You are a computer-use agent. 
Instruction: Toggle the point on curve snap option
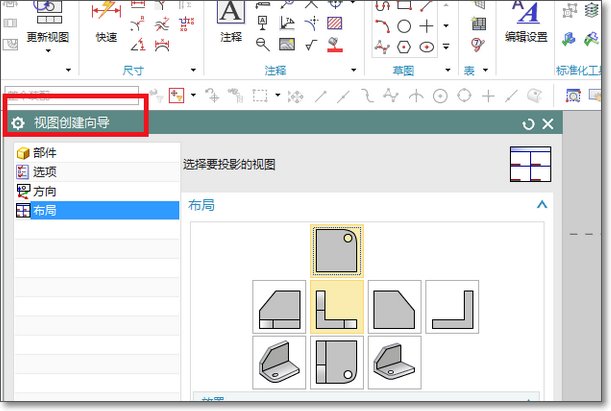511,96
